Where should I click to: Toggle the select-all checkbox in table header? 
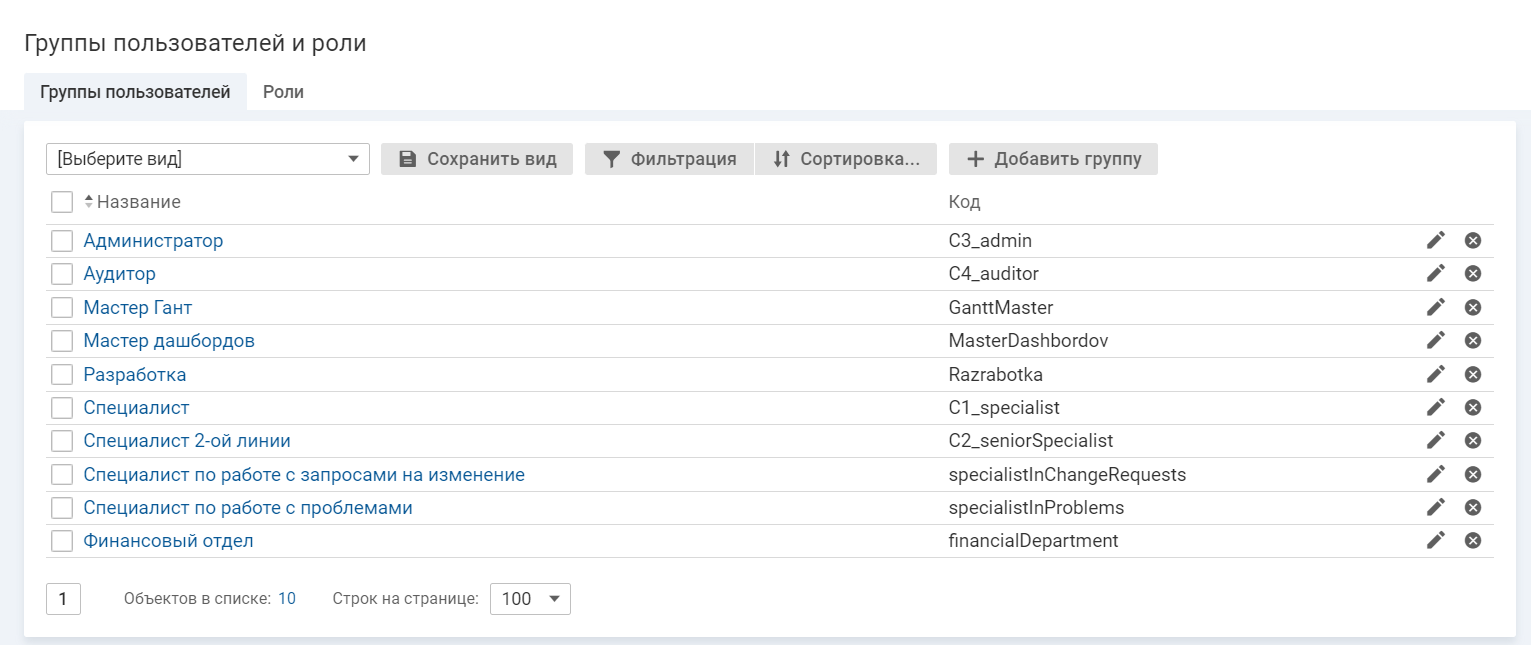click(62, 202)
